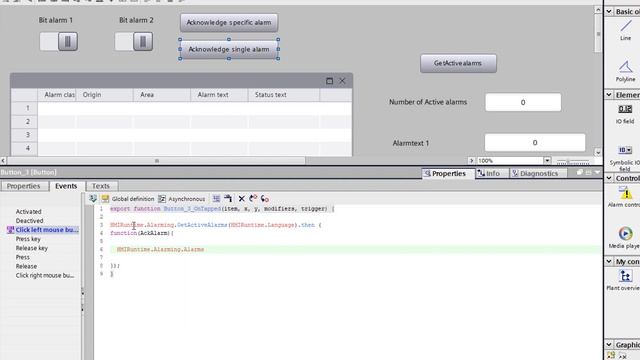Click the X delete icon in script toolbar
This screenshot has height=360, width=640.
pyautogui.click(x=242, y=199)
